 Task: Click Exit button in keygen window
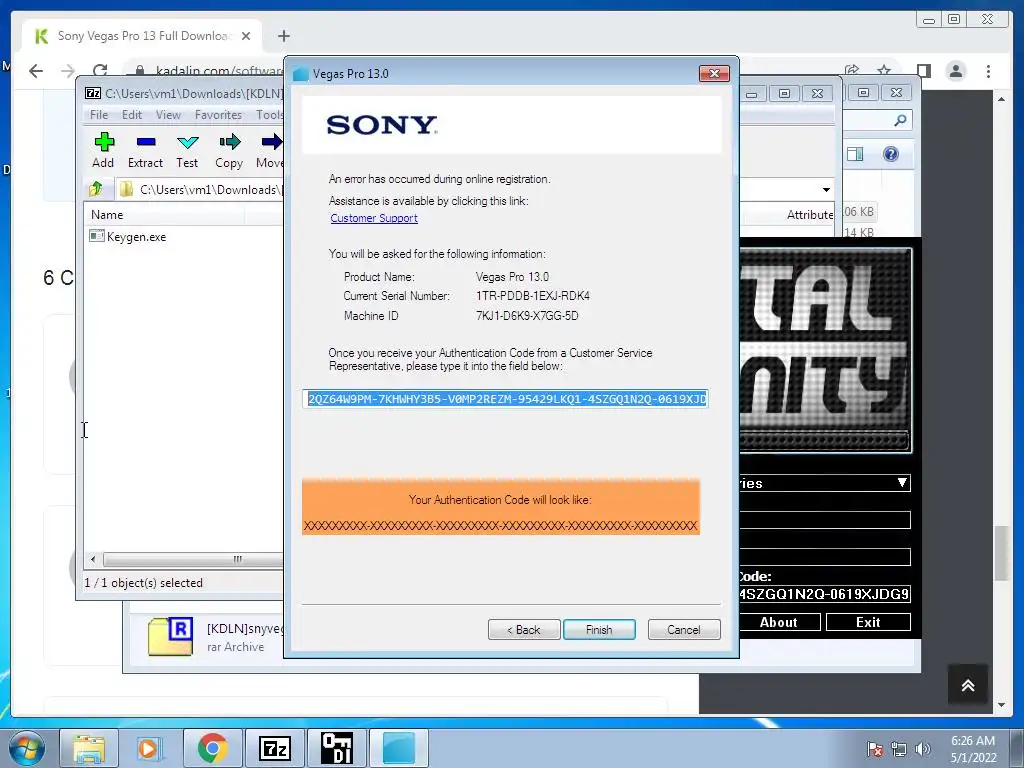868,622
